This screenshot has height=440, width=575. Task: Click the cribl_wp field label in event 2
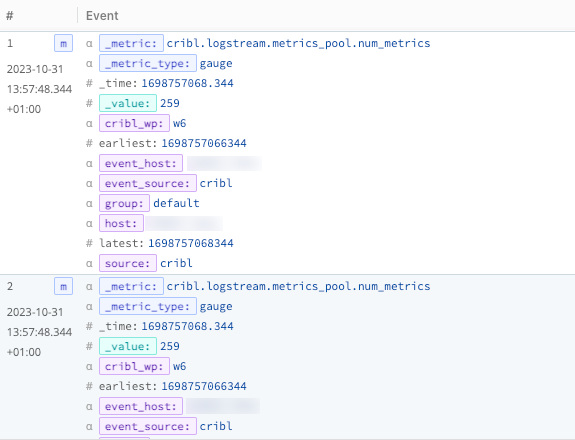click(134, 366)
